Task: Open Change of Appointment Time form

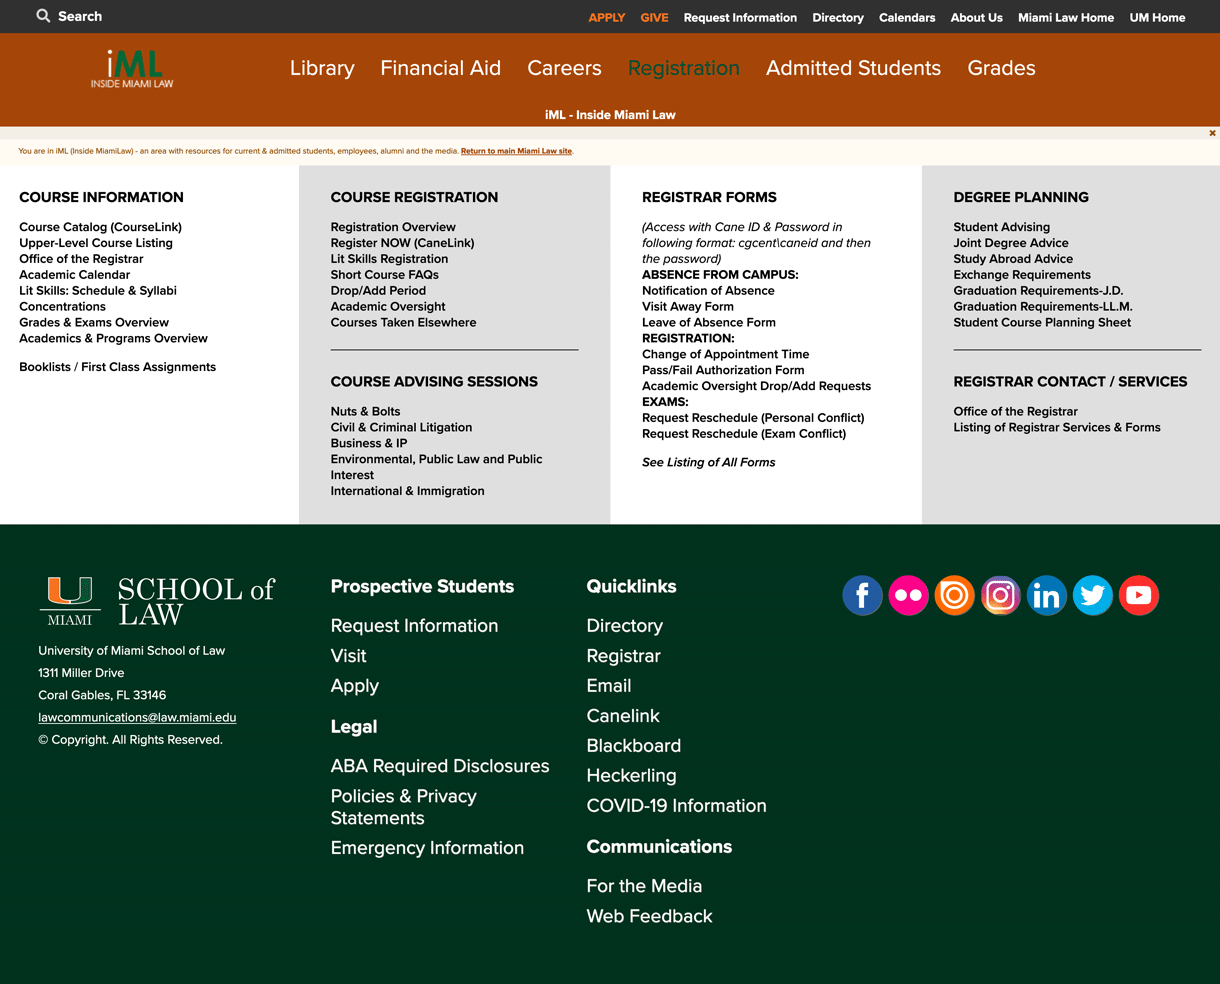Action: (x=725, y=354)
